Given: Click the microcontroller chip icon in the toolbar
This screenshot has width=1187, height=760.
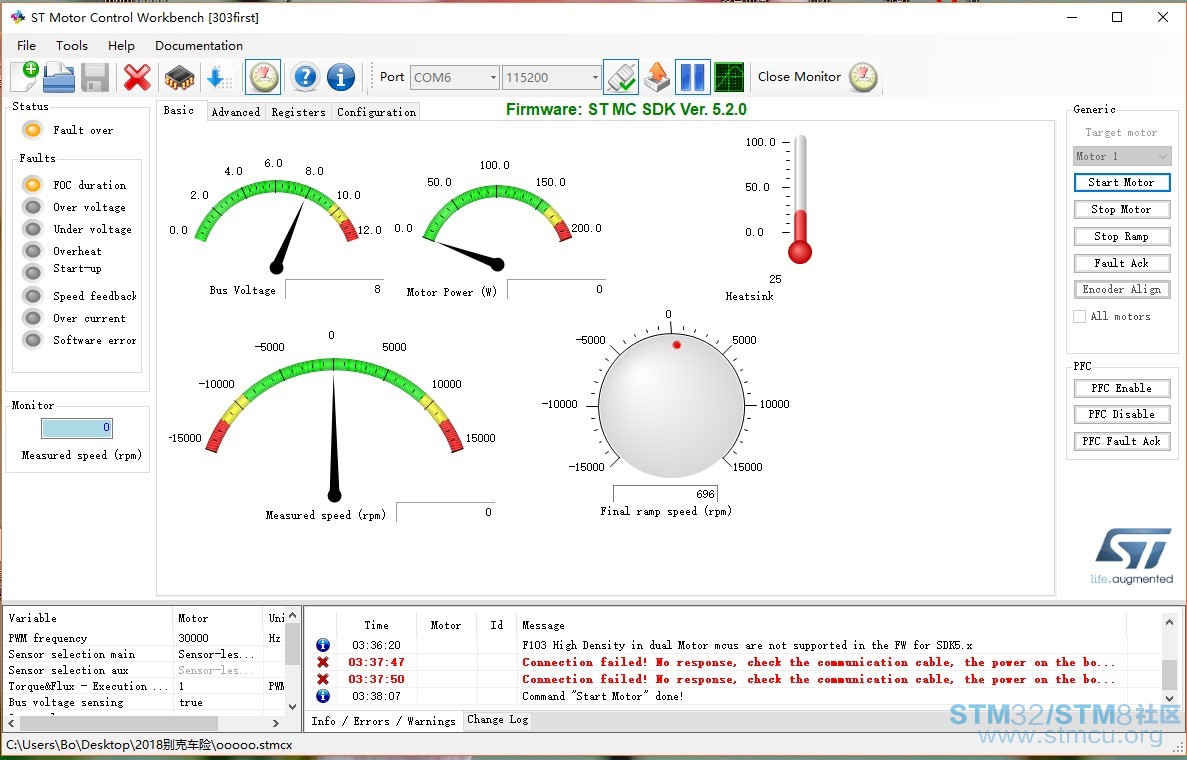Looking at the screenshot, I should coord(179,77).
